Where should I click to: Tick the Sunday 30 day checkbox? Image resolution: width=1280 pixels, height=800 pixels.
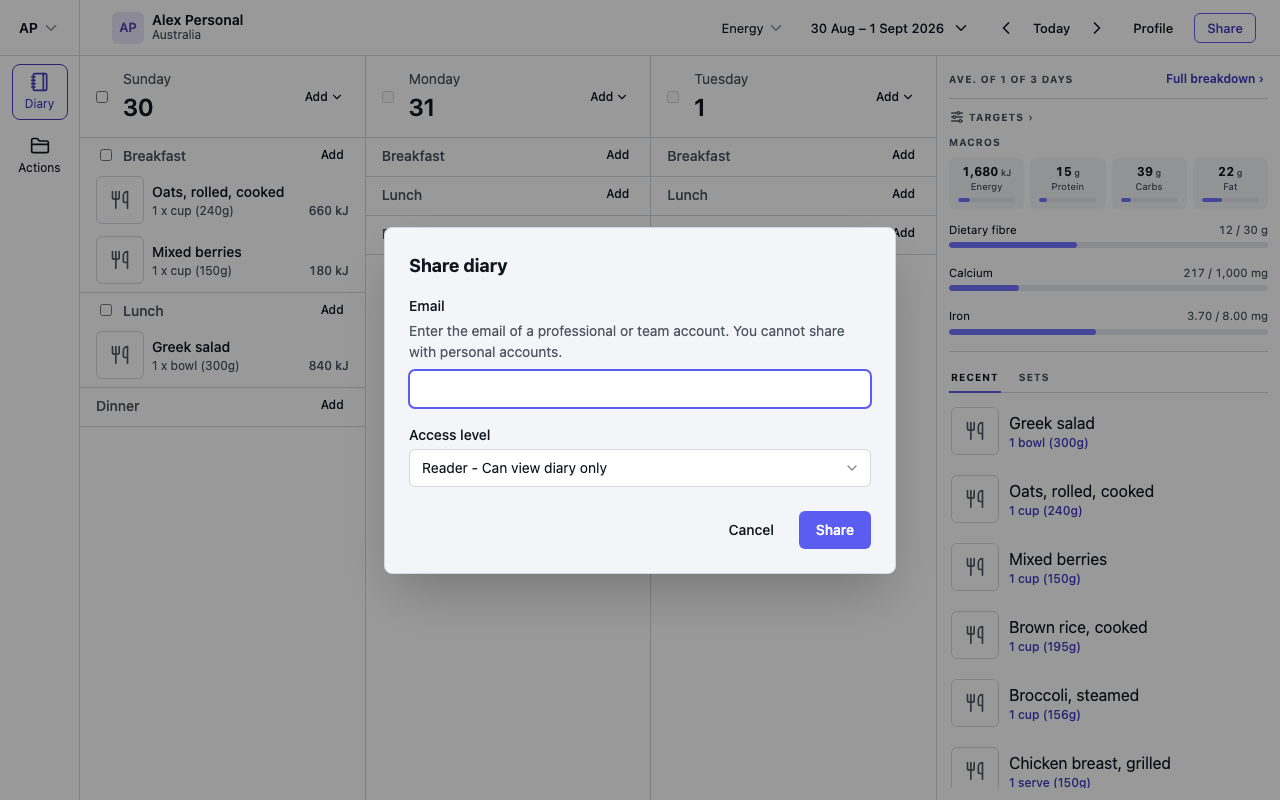102,97
